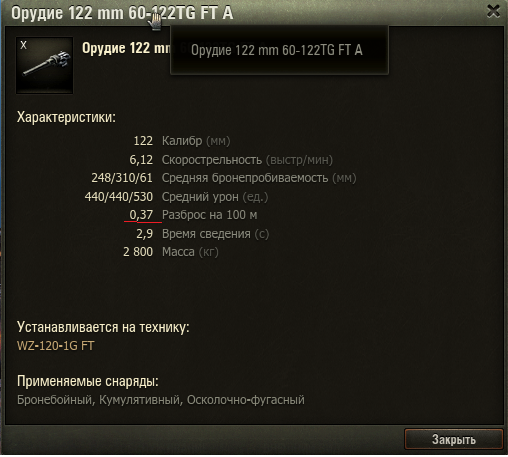Image resolution: width=508 pixels, height=457 pixels.
Task: Select the Скорострельность value 6,12
Action: click(x=141, y=160)
